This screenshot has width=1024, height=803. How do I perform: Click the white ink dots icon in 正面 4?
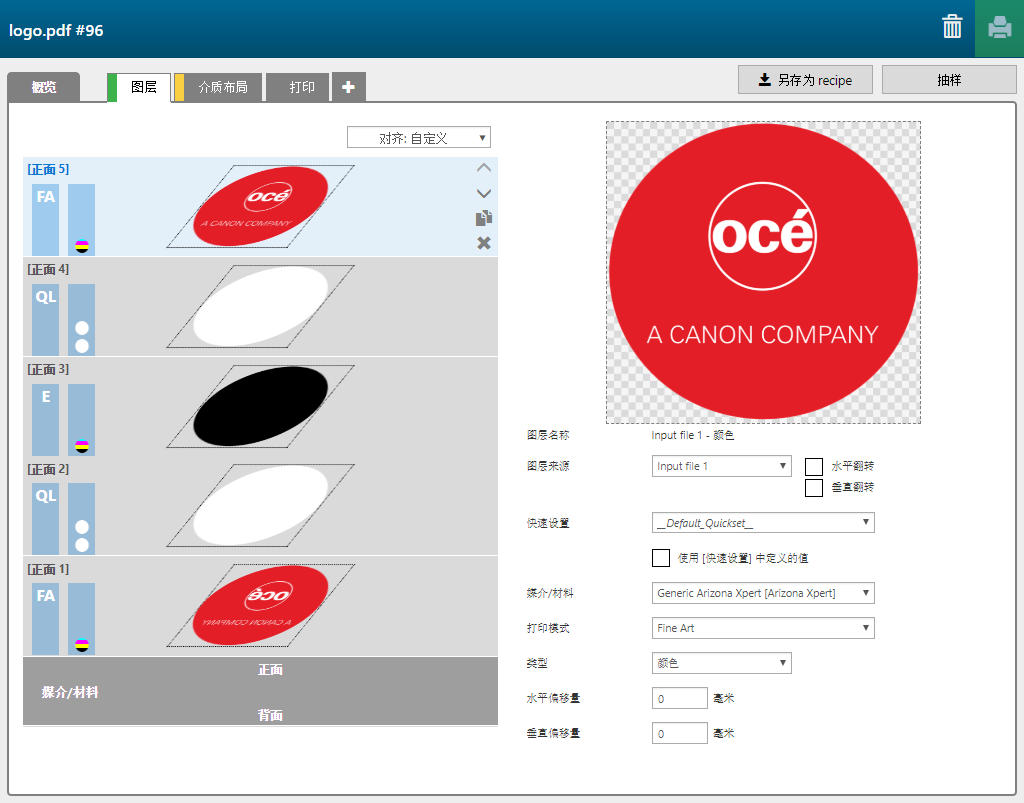82,337
